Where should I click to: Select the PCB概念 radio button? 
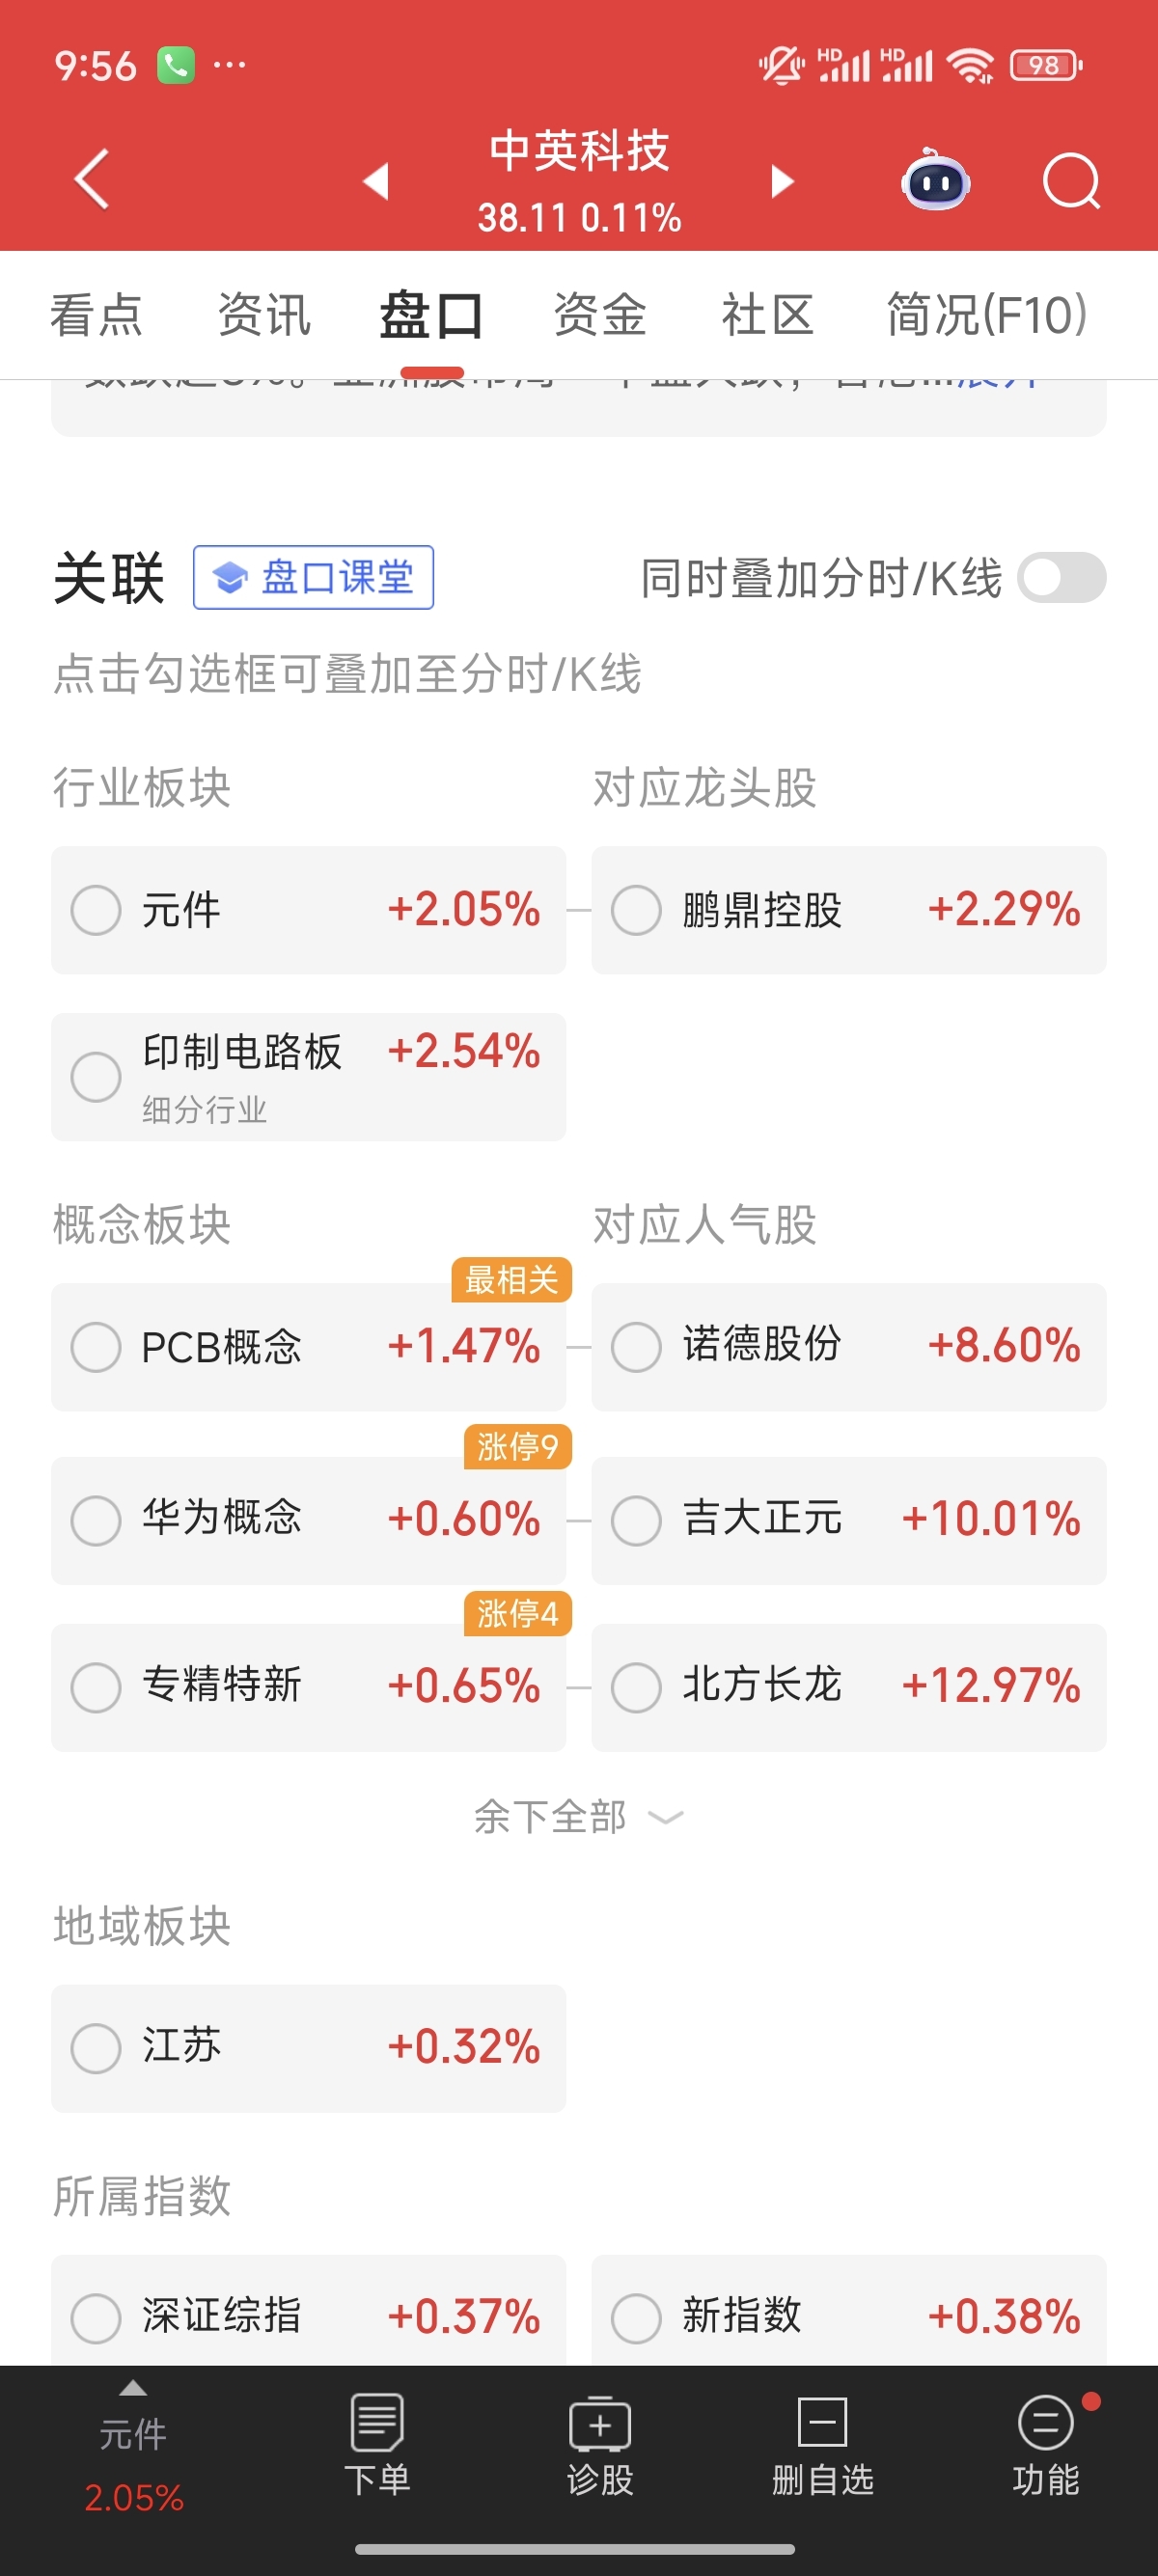click(x=96, y=1347)
